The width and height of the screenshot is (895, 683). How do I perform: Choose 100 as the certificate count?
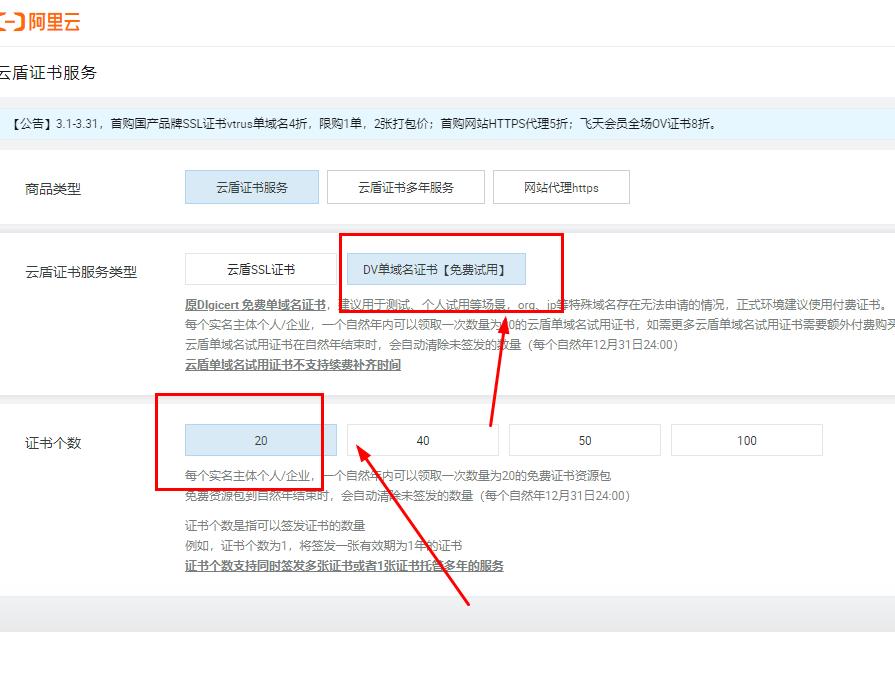pyautogui.click(x=746, y=440)
